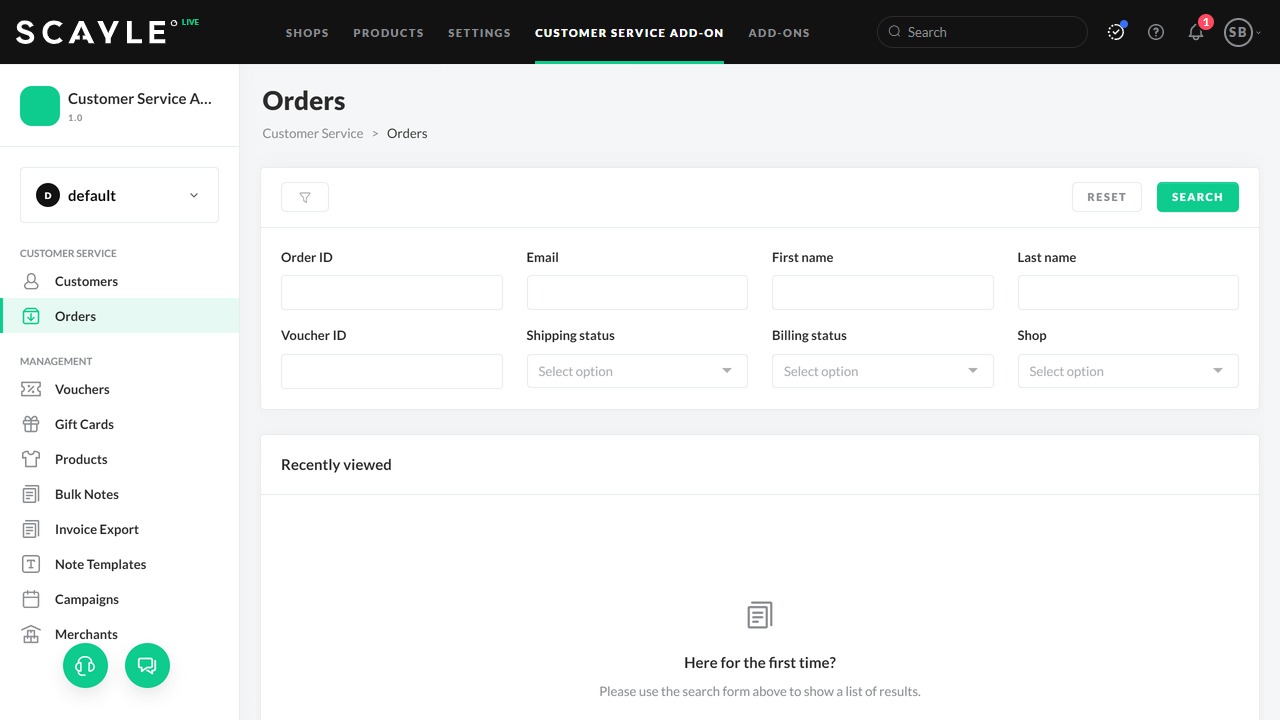
Task: Open Vouchers in the sidebar
Action: (82, 389)
